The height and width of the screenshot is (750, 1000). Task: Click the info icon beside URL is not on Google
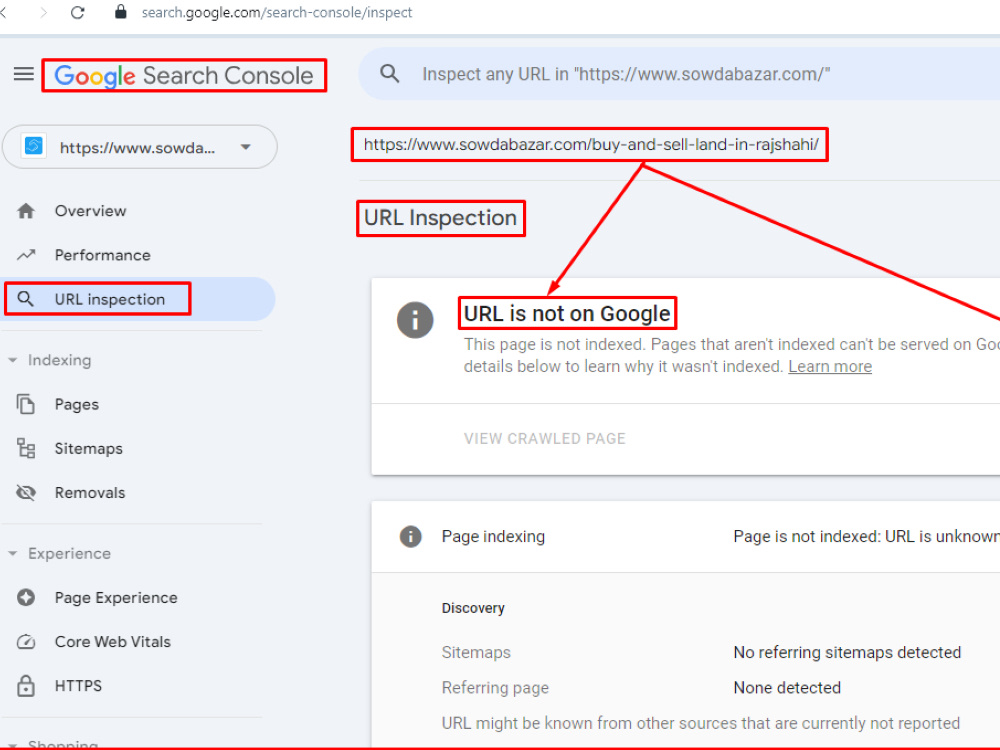point(415,320)
